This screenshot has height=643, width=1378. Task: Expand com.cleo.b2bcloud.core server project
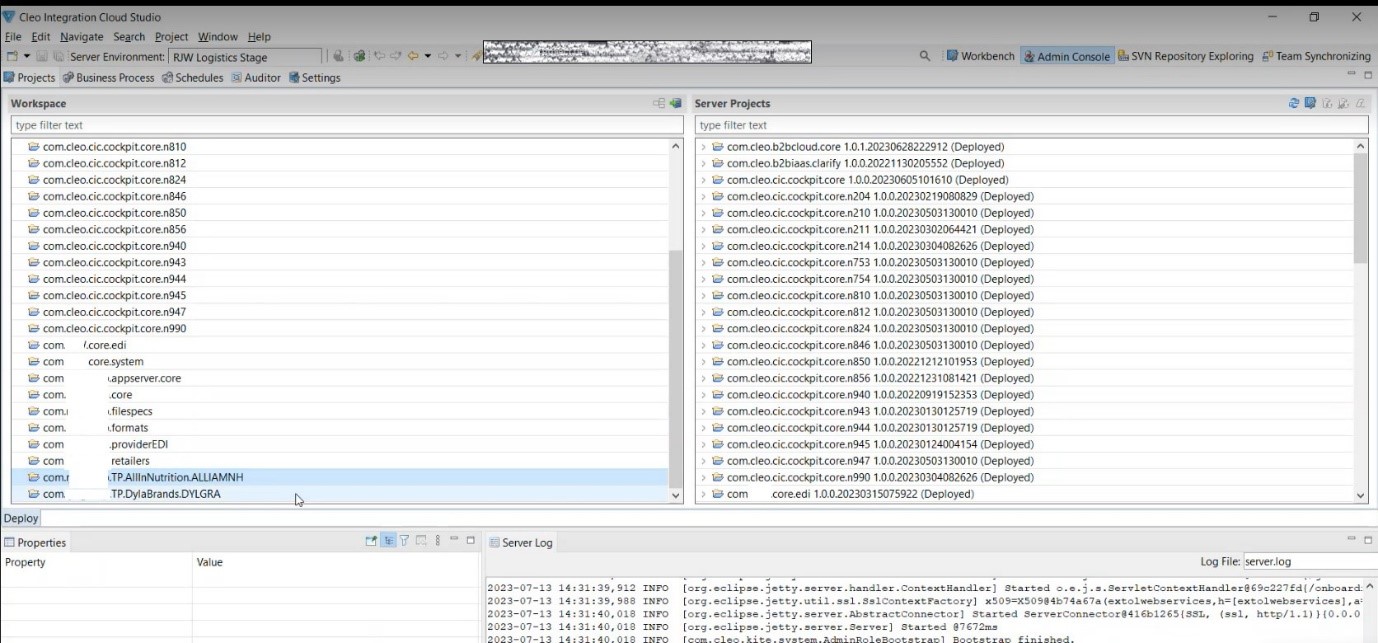[704, 147]
